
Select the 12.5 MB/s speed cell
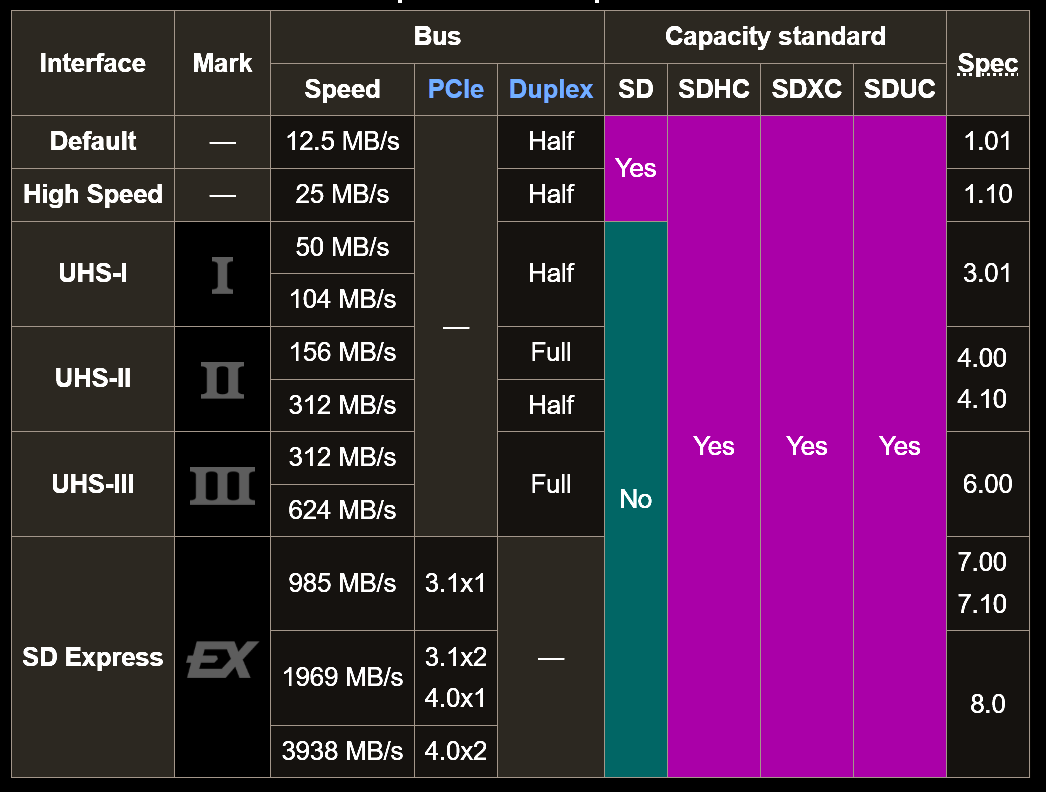tap(342, 141)
